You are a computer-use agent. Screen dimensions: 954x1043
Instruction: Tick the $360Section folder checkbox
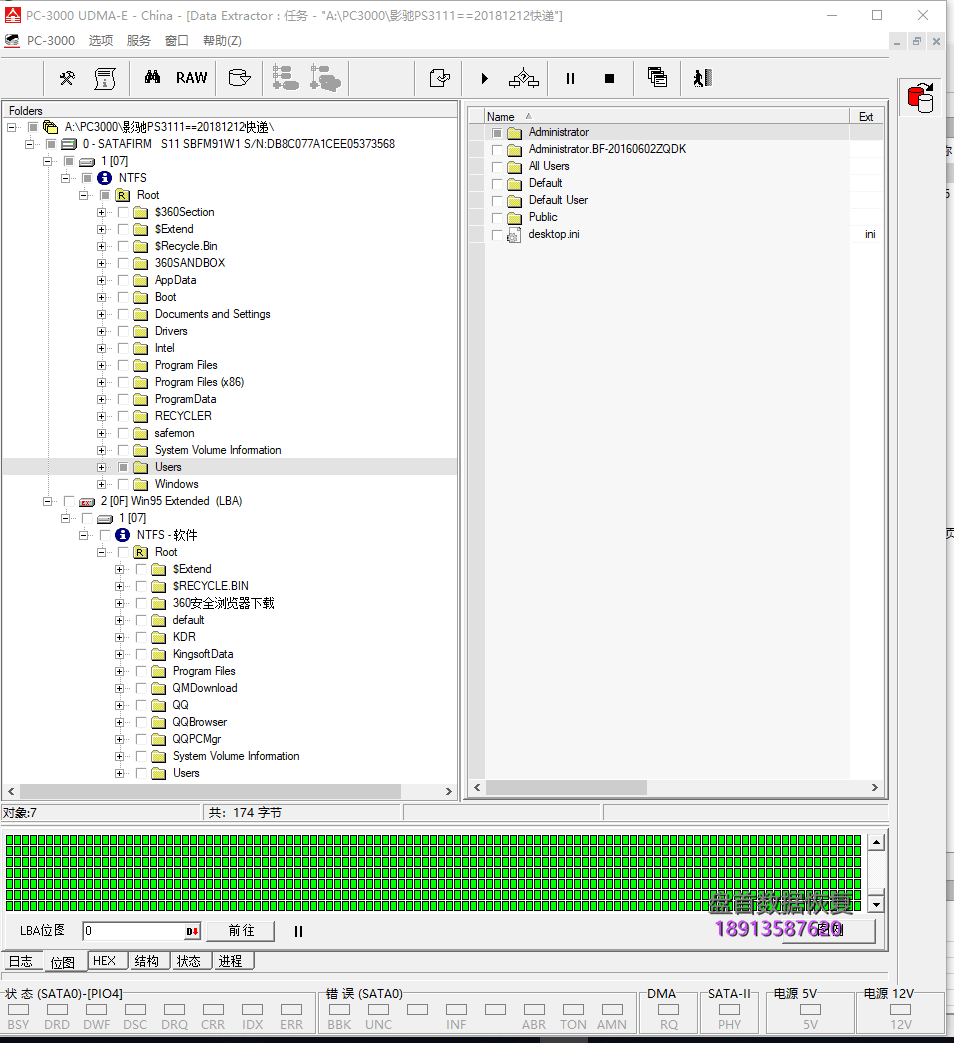(x=123, y=212)
